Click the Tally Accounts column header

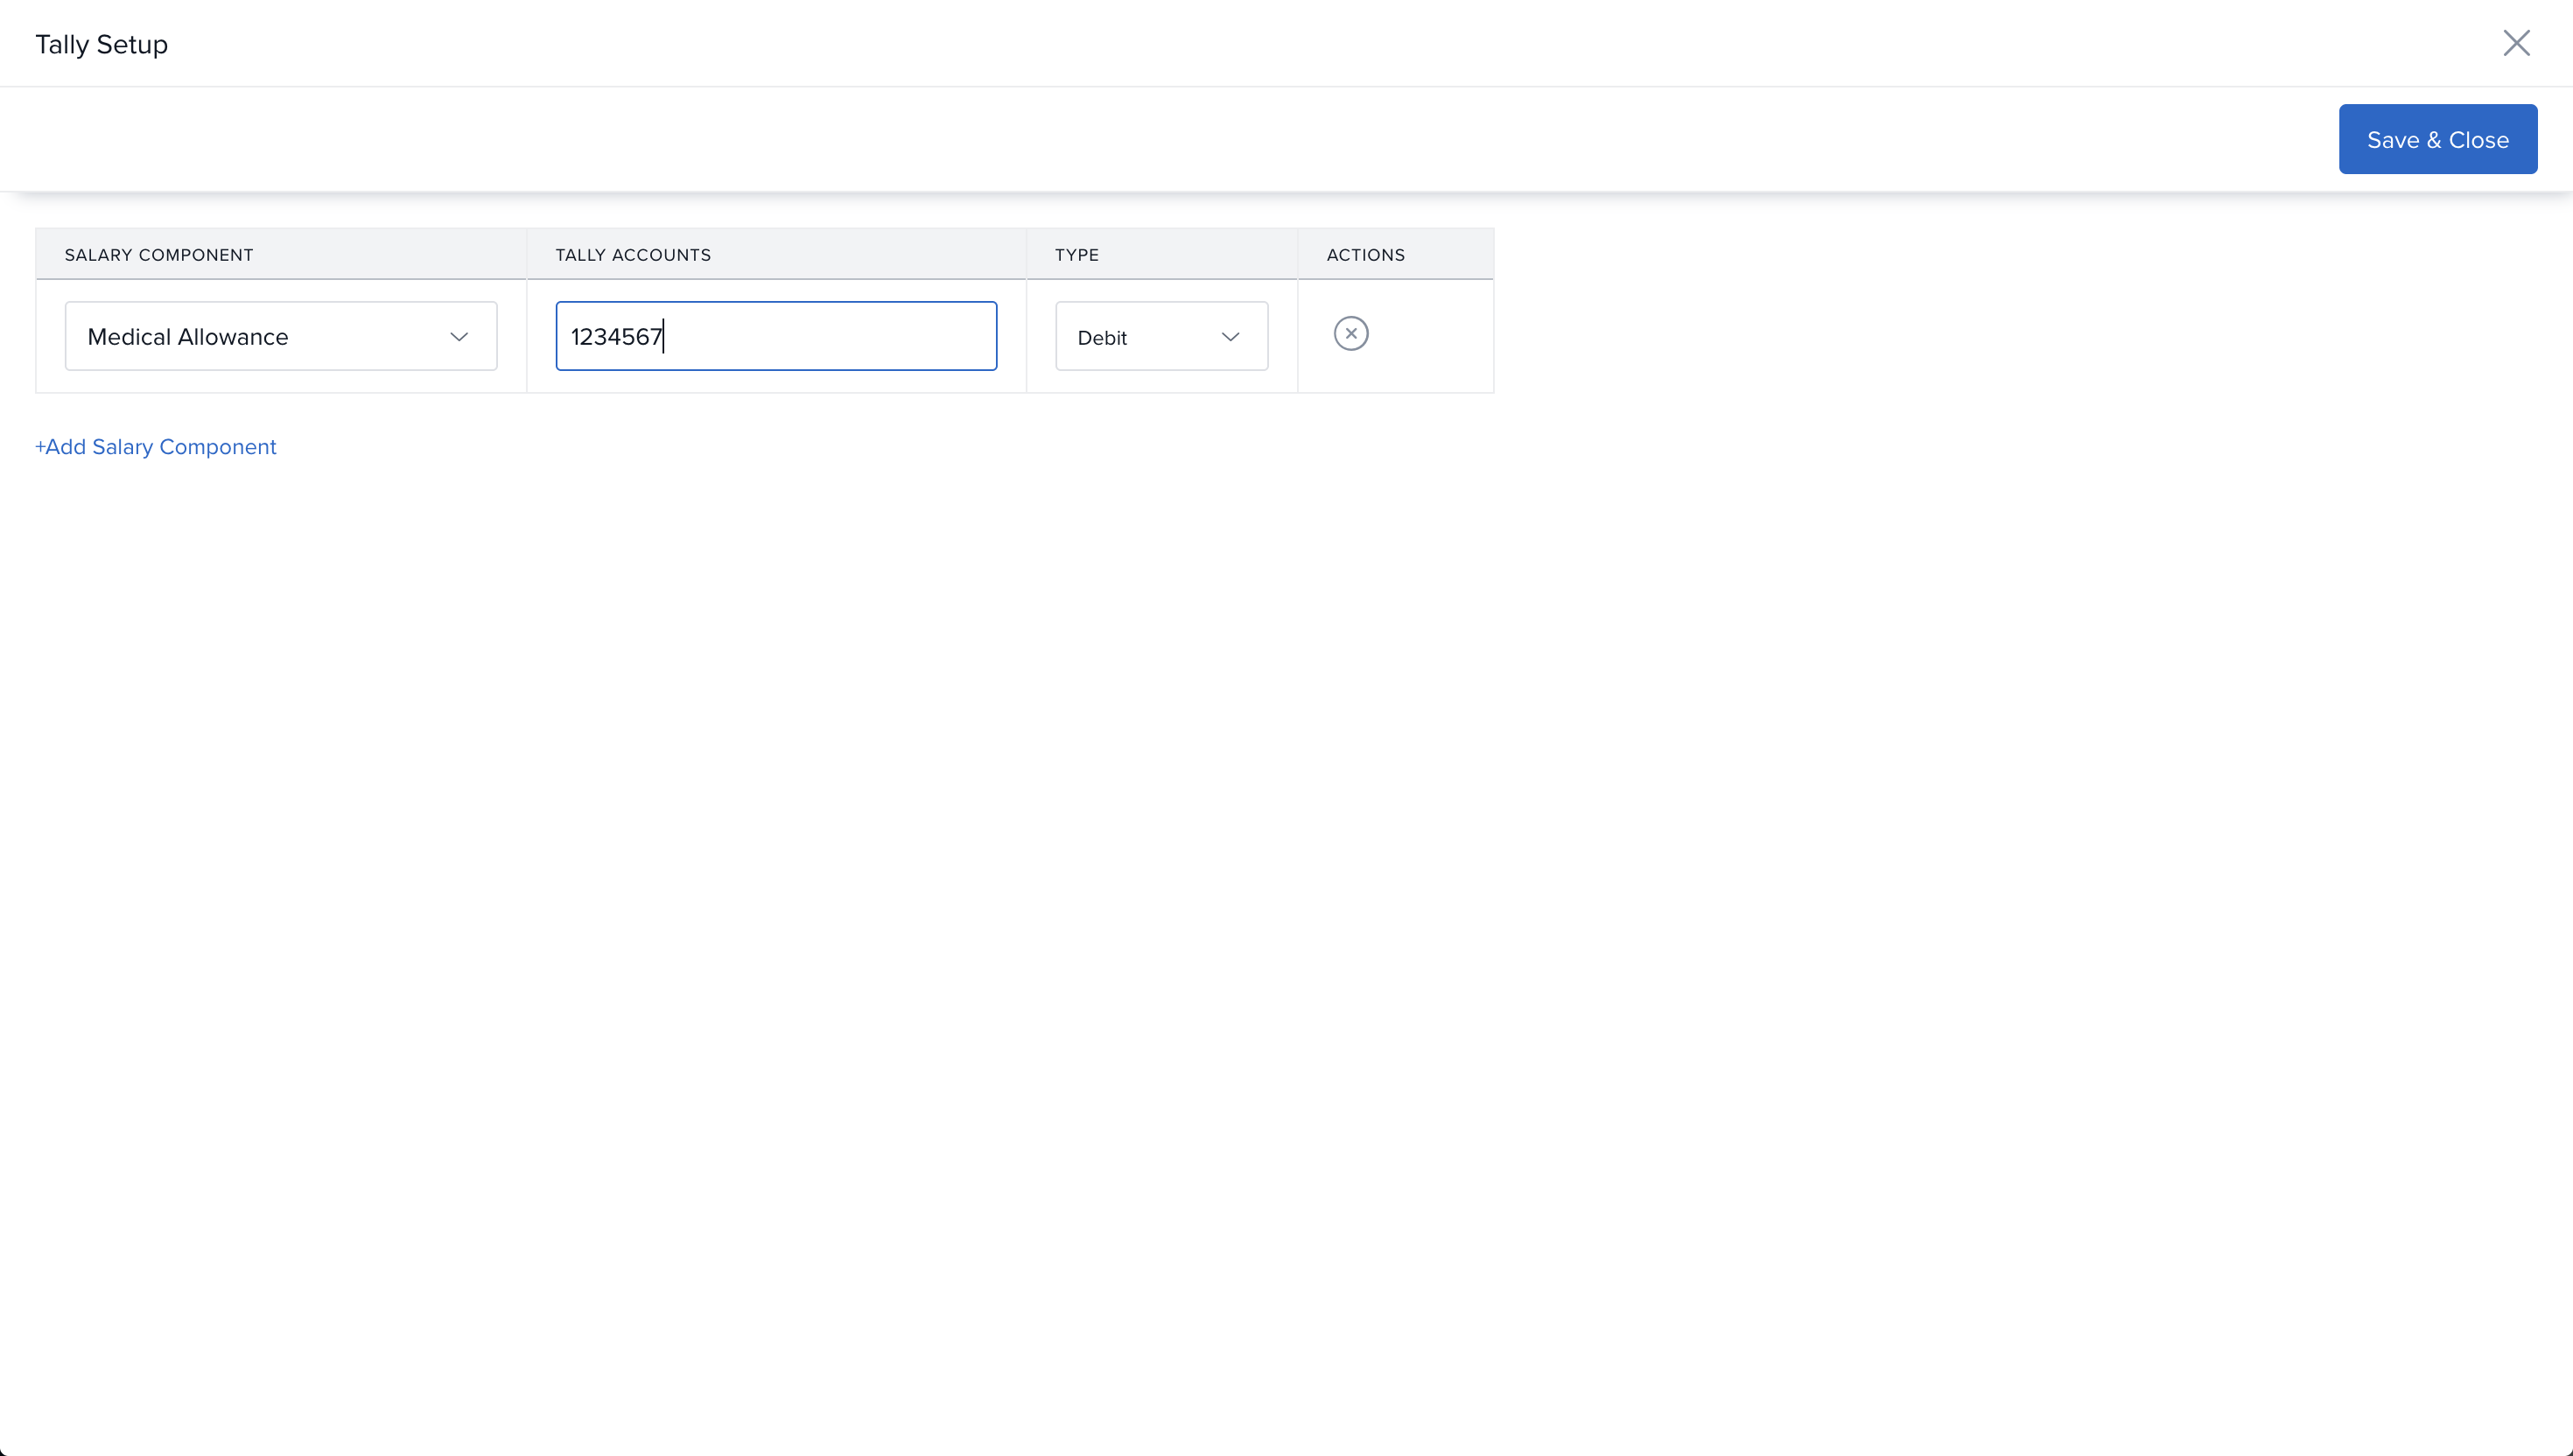coord(633,255)
